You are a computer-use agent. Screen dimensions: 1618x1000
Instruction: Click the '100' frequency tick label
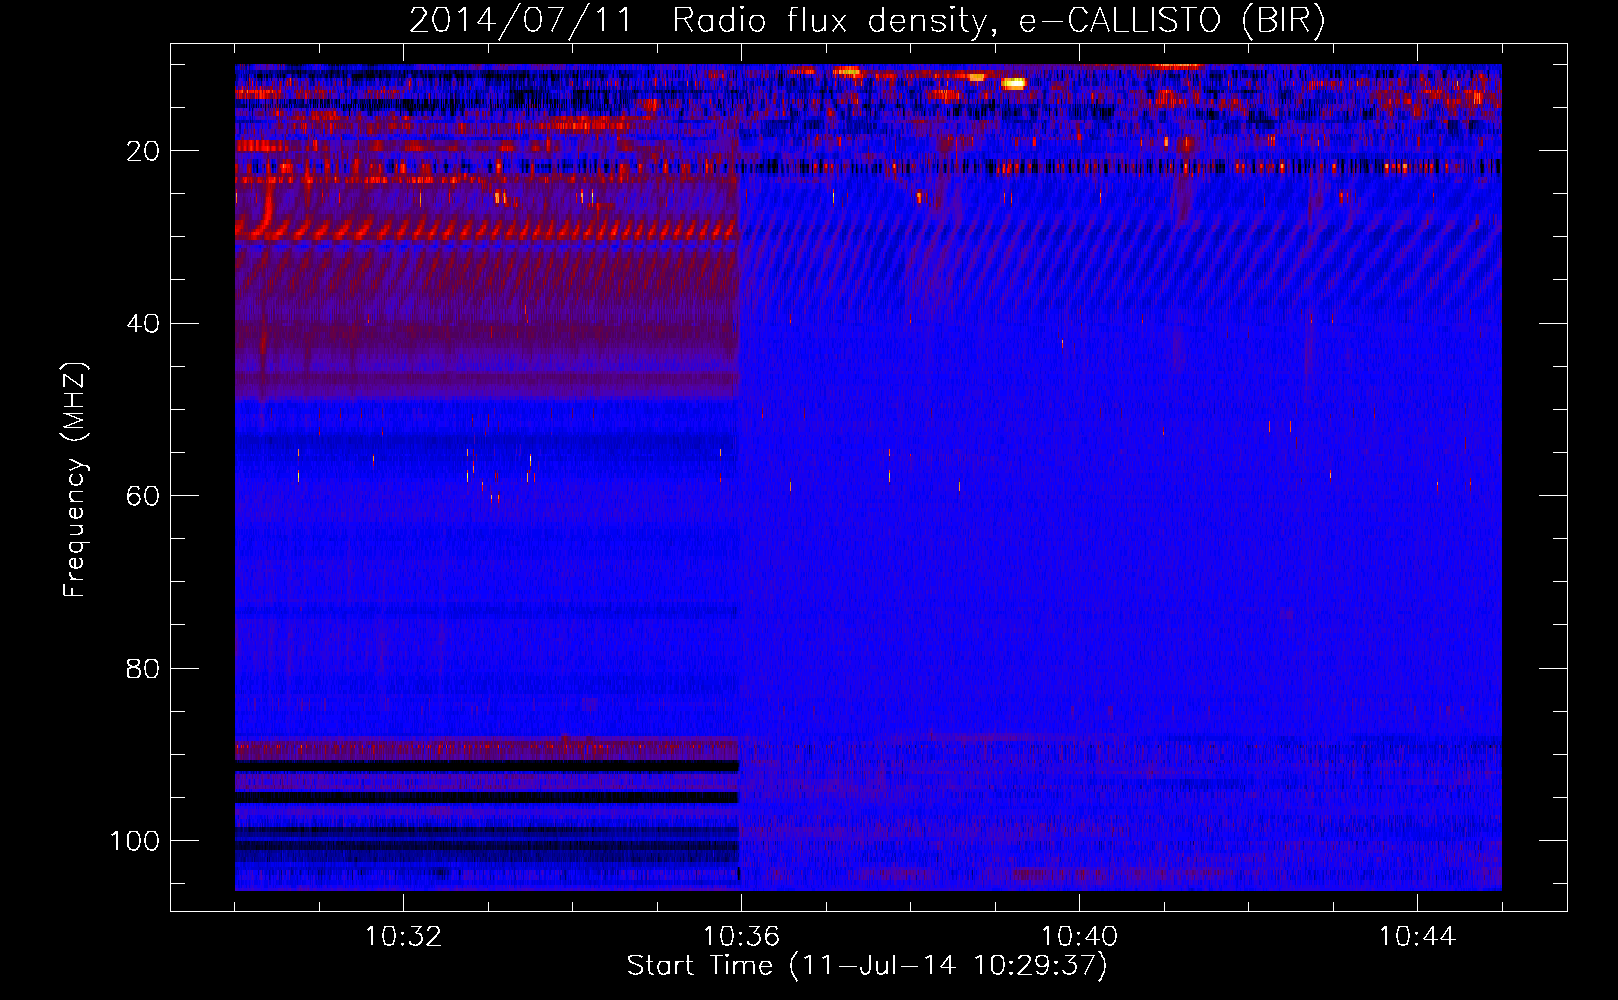(135, 841)
